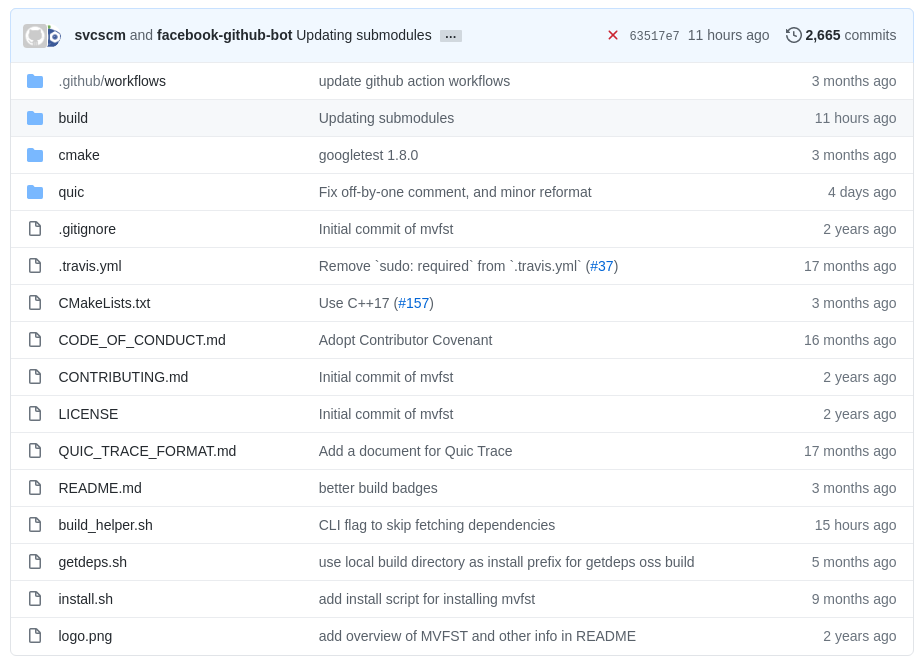Click the file icon beside .travis.yml
Viewport: 922px width, 663px height.
34,265
